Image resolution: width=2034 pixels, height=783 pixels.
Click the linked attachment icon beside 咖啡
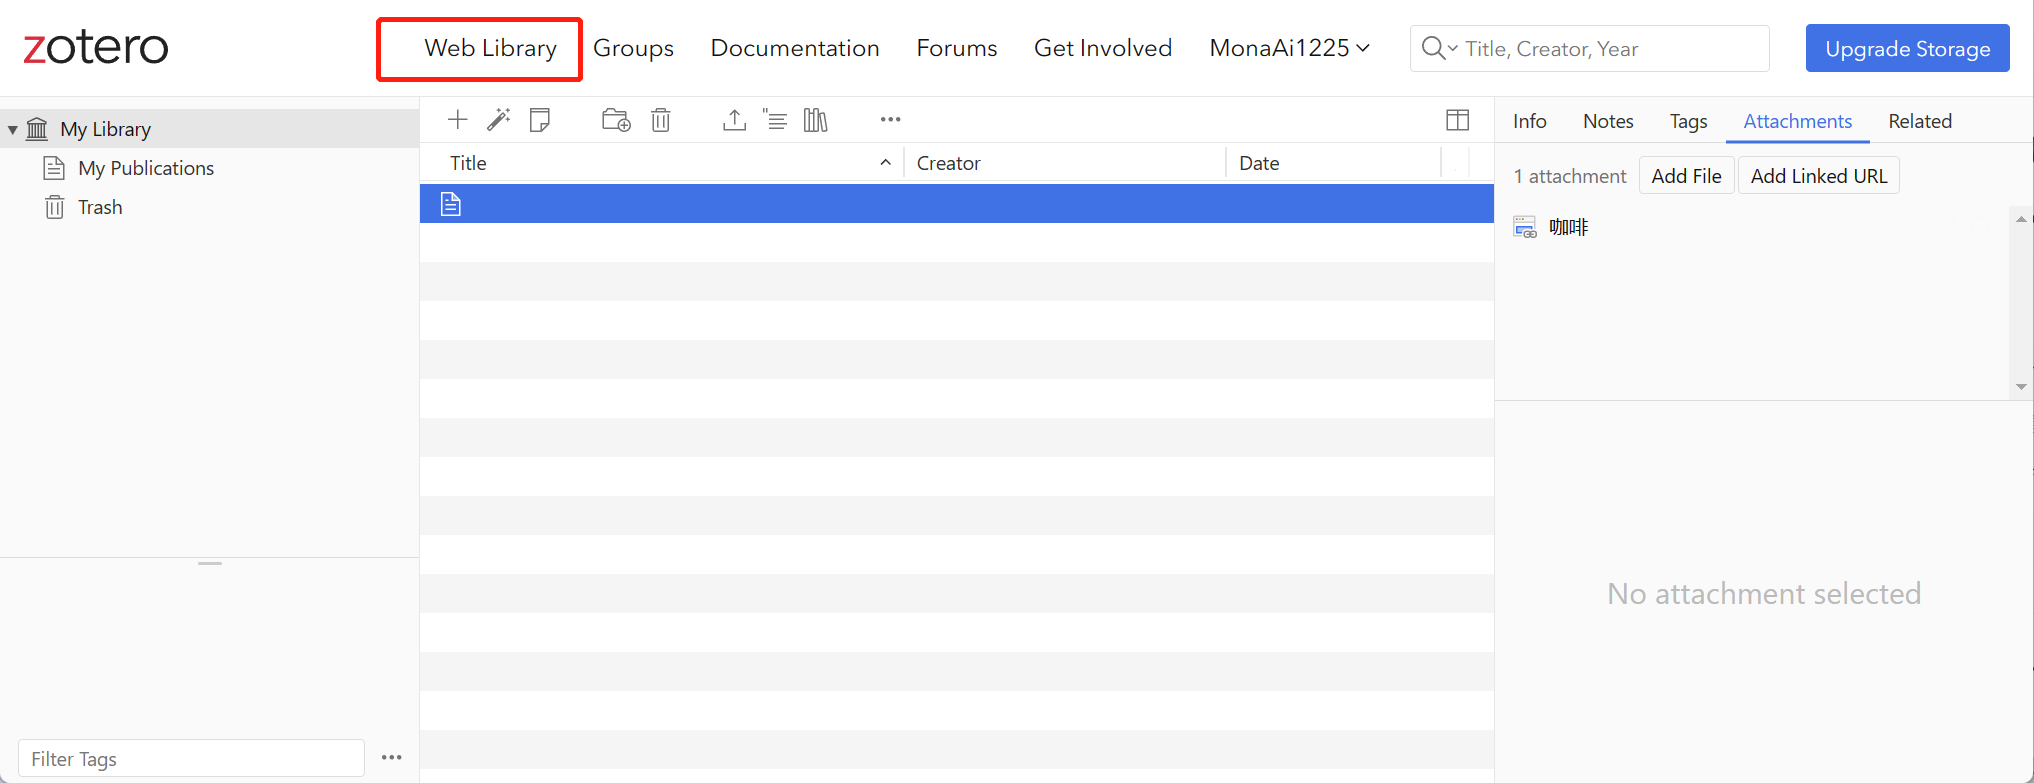(1525, 227)
